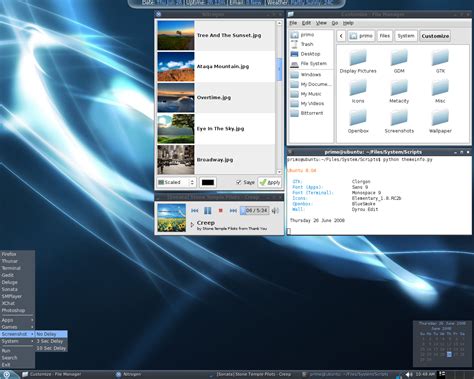
Task: Open the Screenshots folder
Action: pos(399,122)
